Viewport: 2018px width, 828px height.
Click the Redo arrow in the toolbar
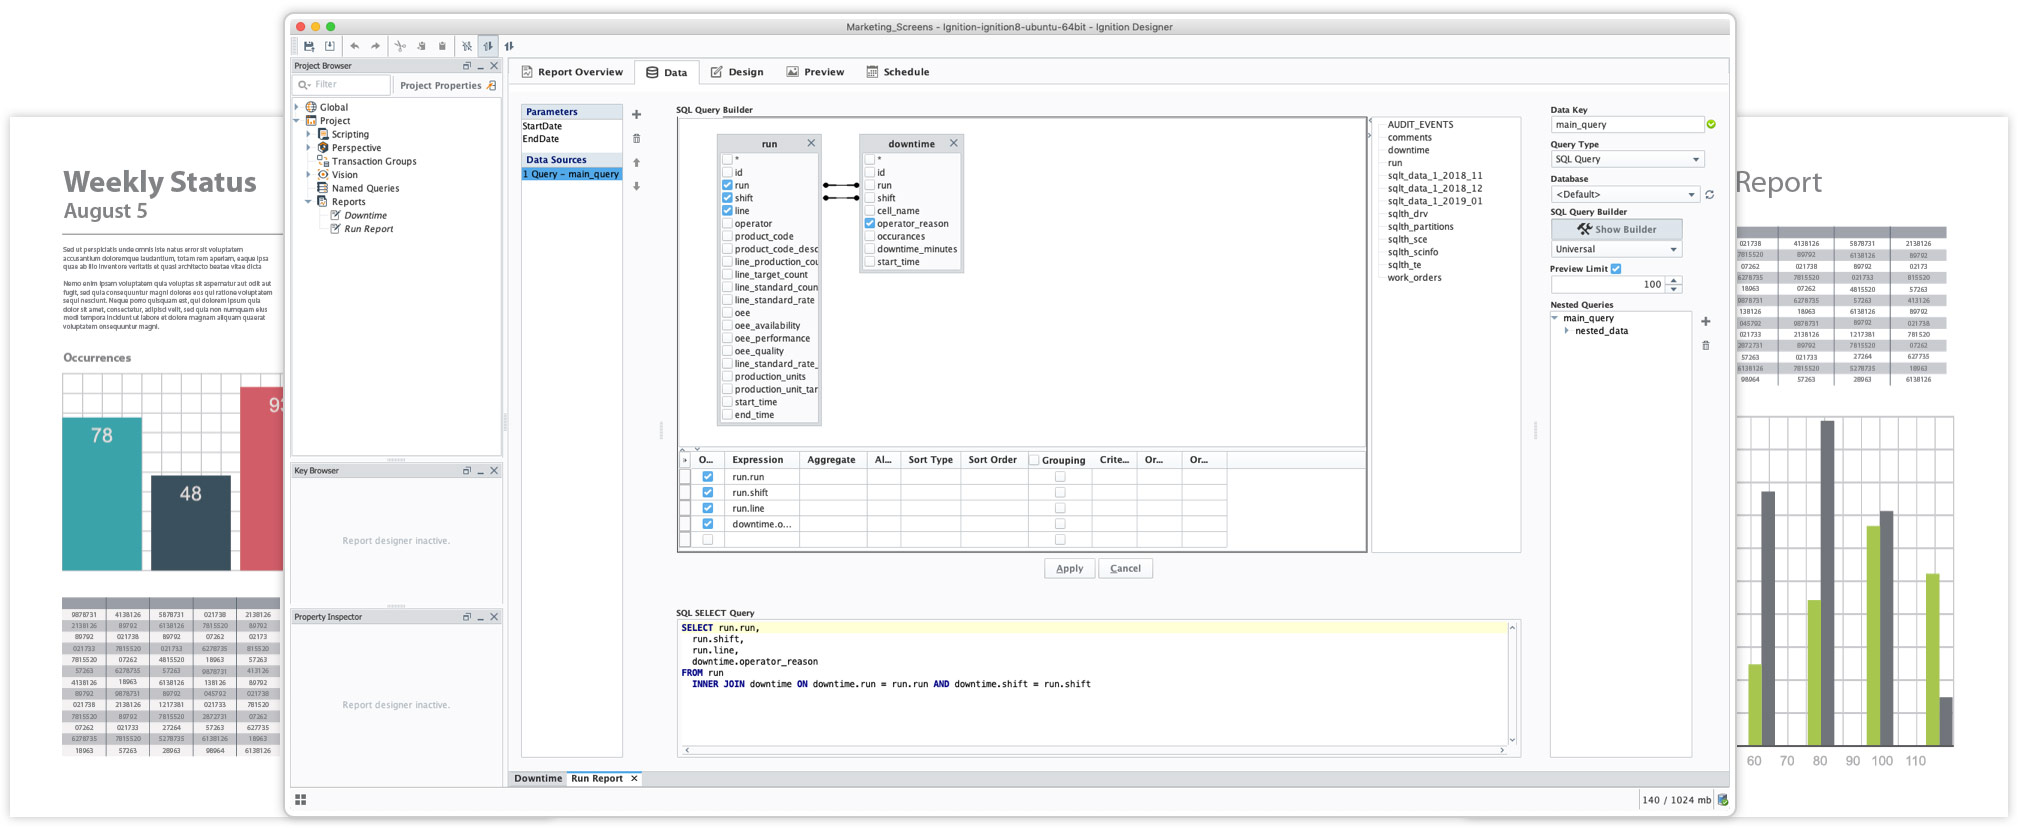(375, 46)
